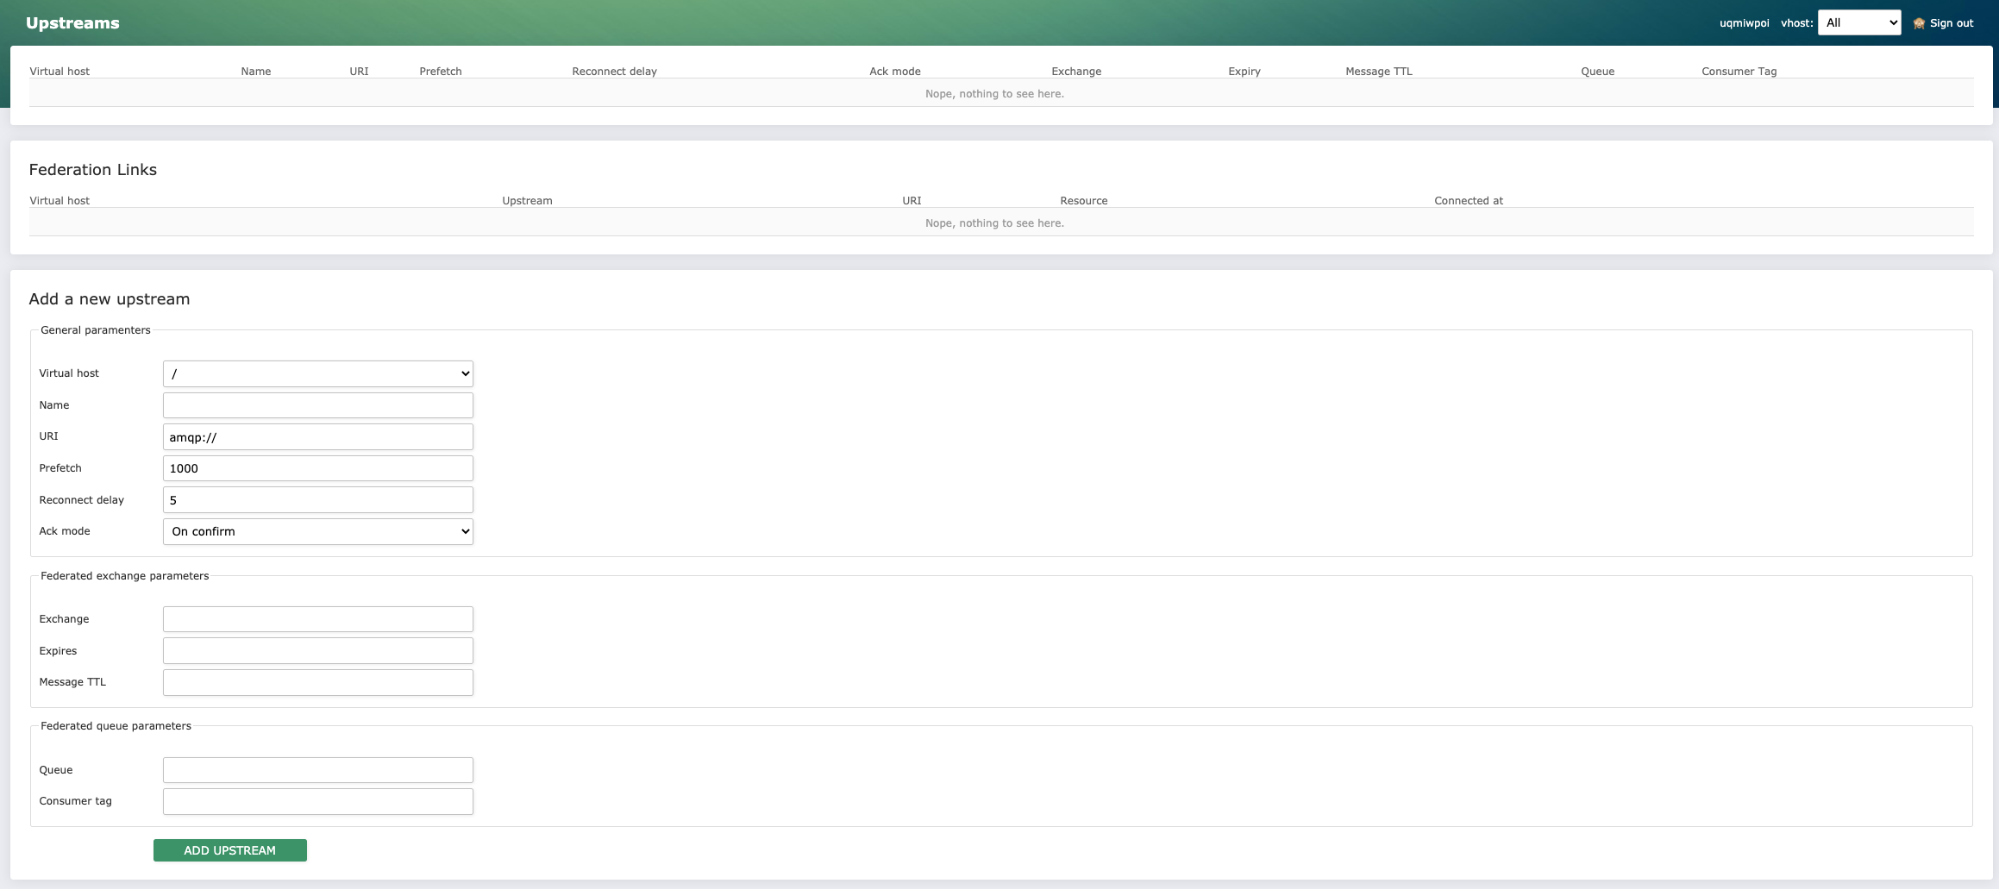The image size is (1999, 890).
Task: Click Virtual host header in Upstreams table
Action: coord(59,71)
